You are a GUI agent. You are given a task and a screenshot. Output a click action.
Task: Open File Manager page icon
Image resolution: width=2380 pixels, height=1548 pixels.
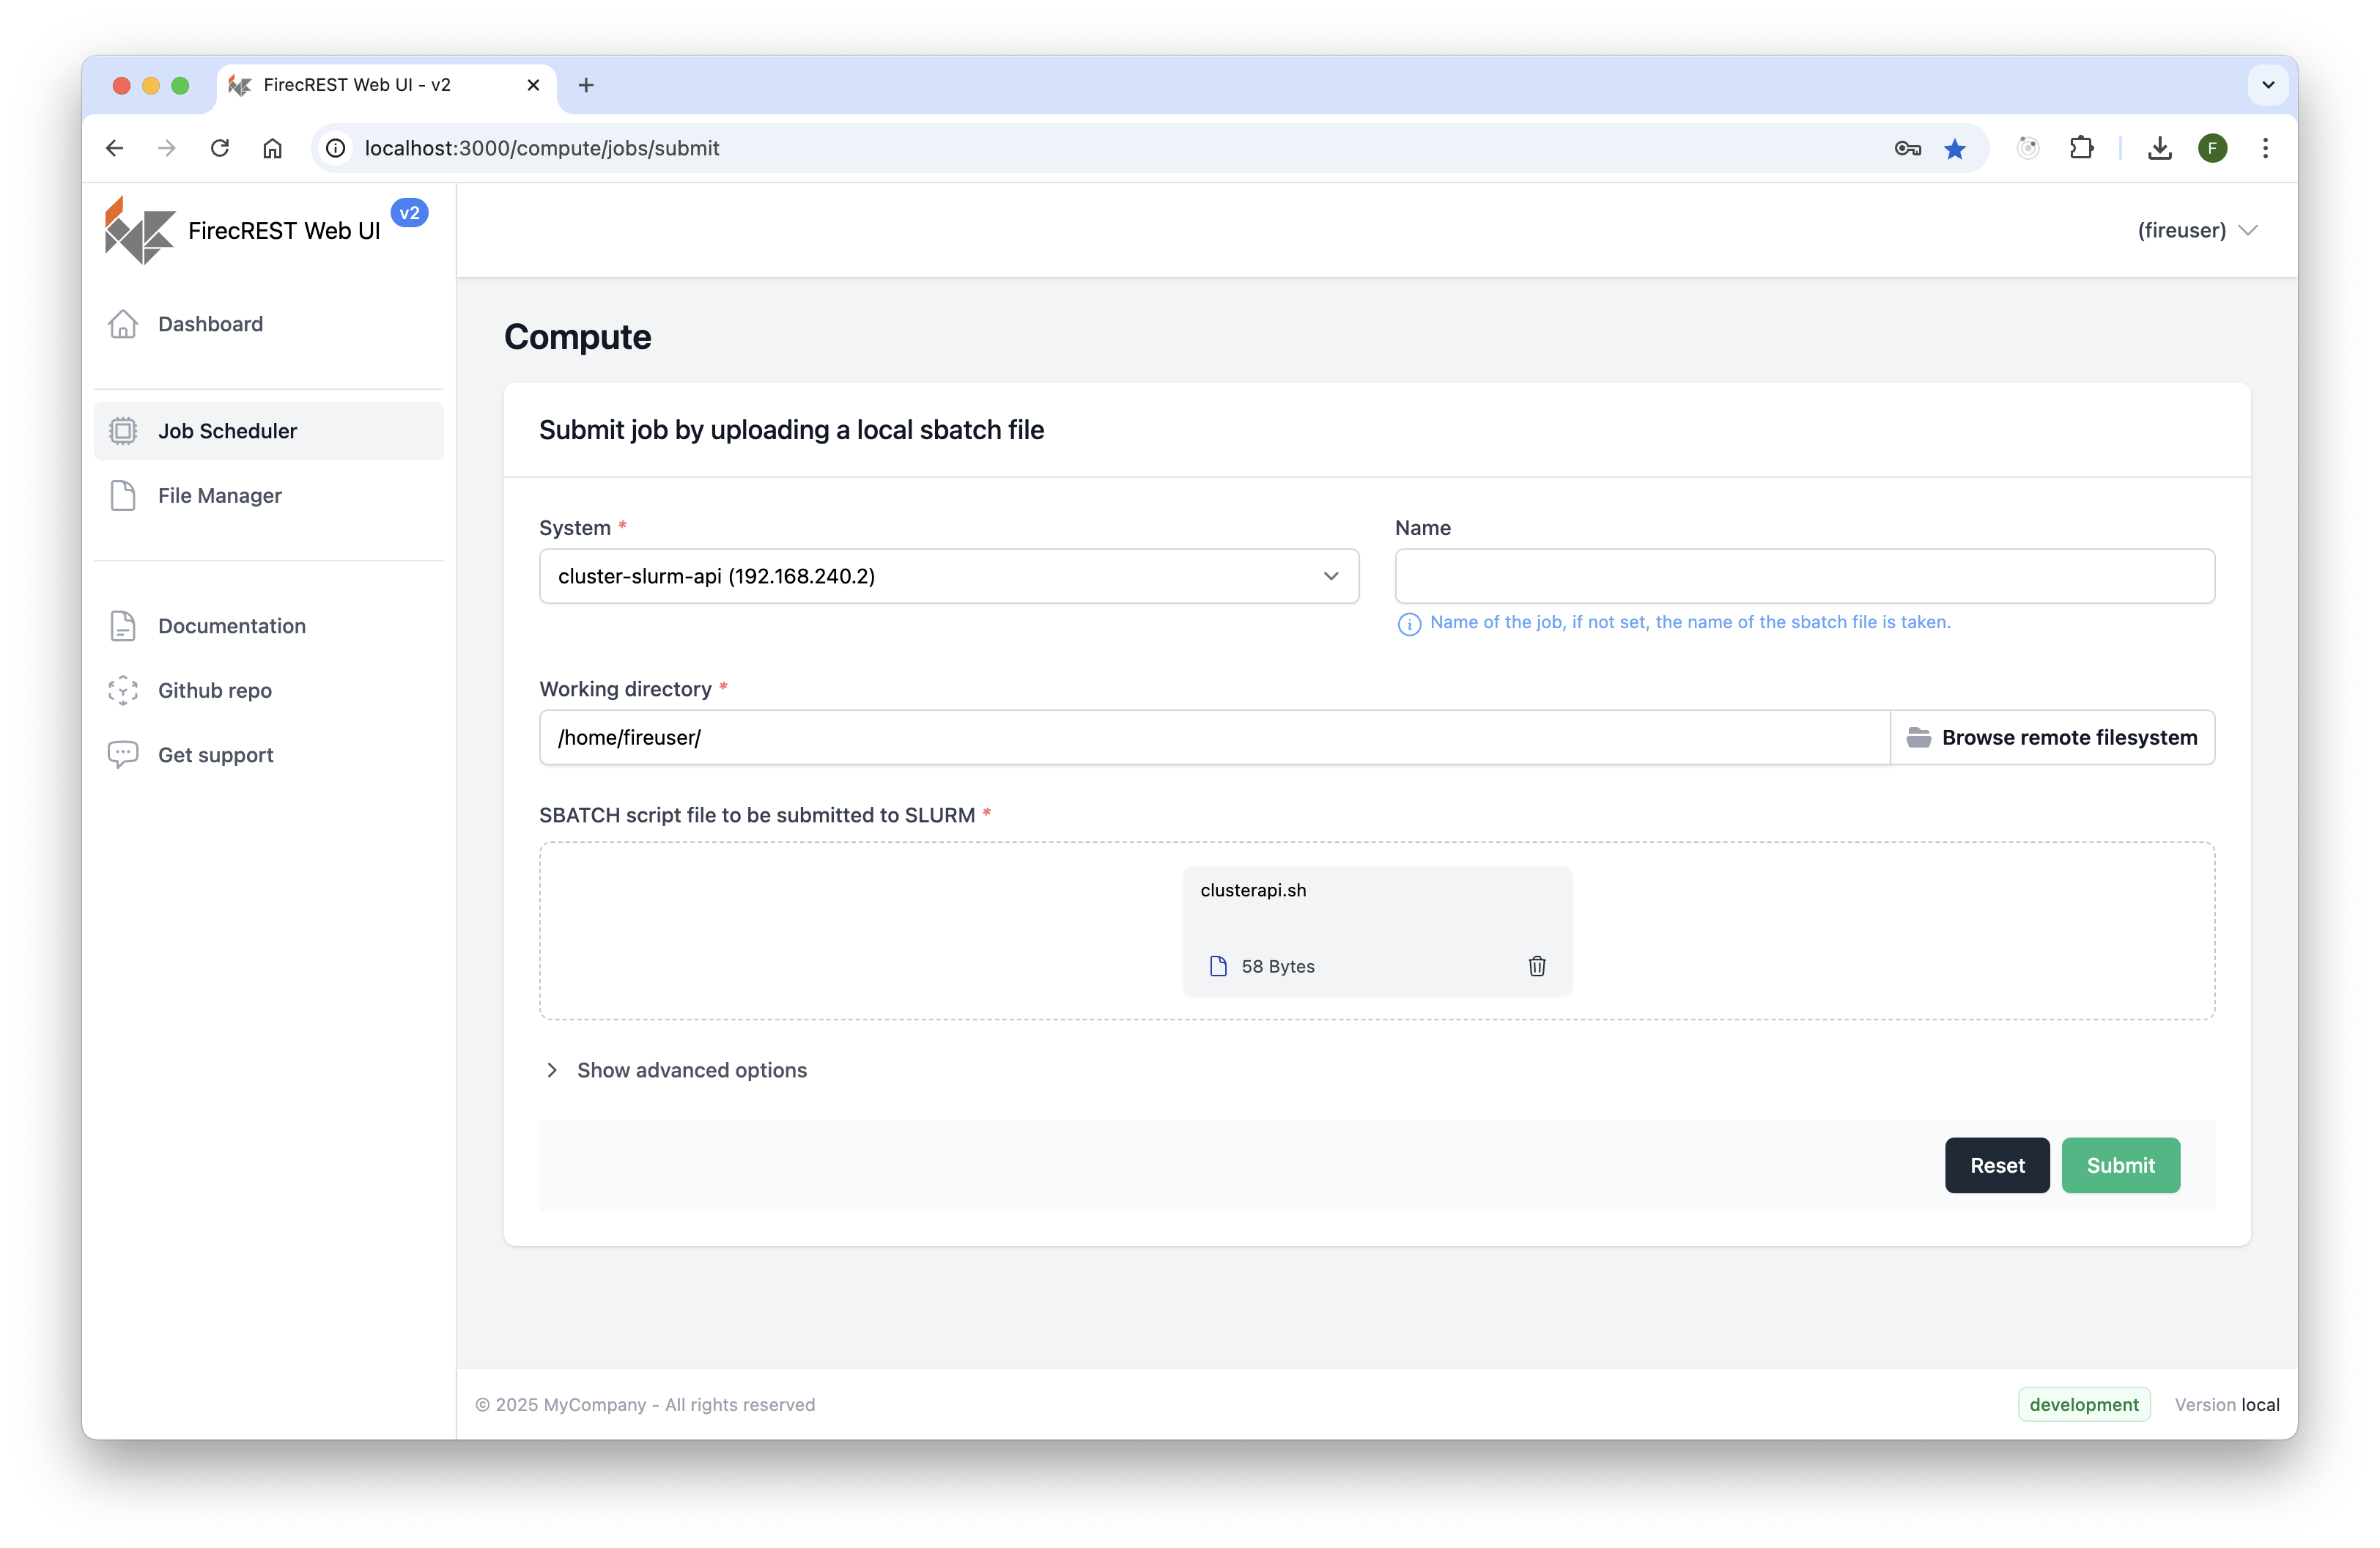tap(123, 496)
